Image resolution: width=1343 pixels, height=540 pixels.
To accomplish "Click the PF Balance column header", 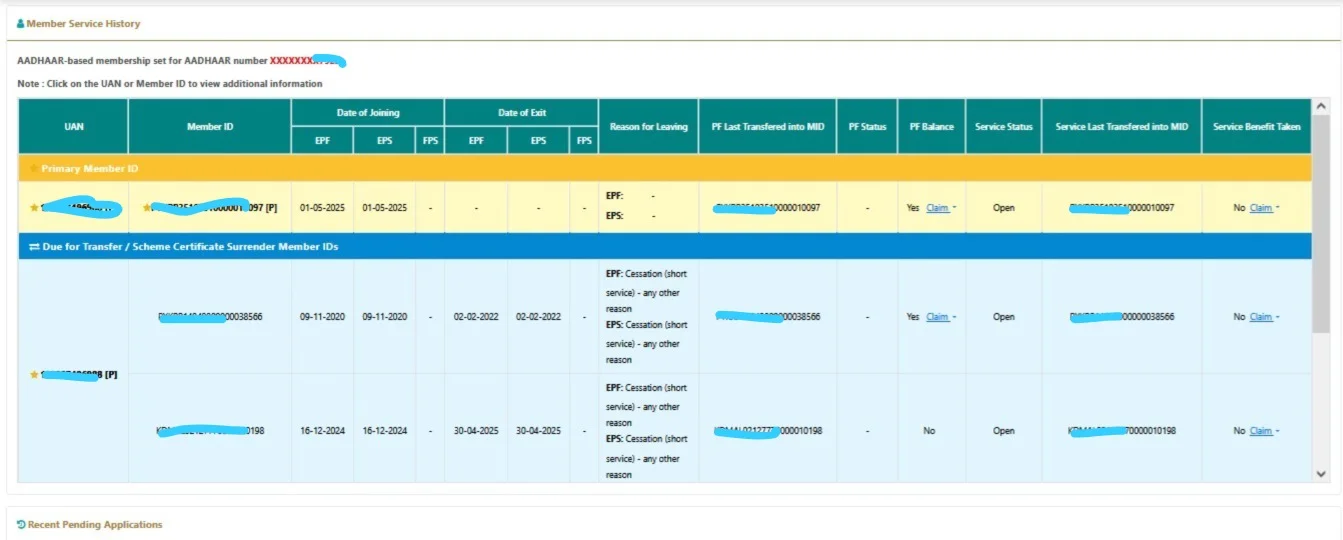I will click(931, 127).
